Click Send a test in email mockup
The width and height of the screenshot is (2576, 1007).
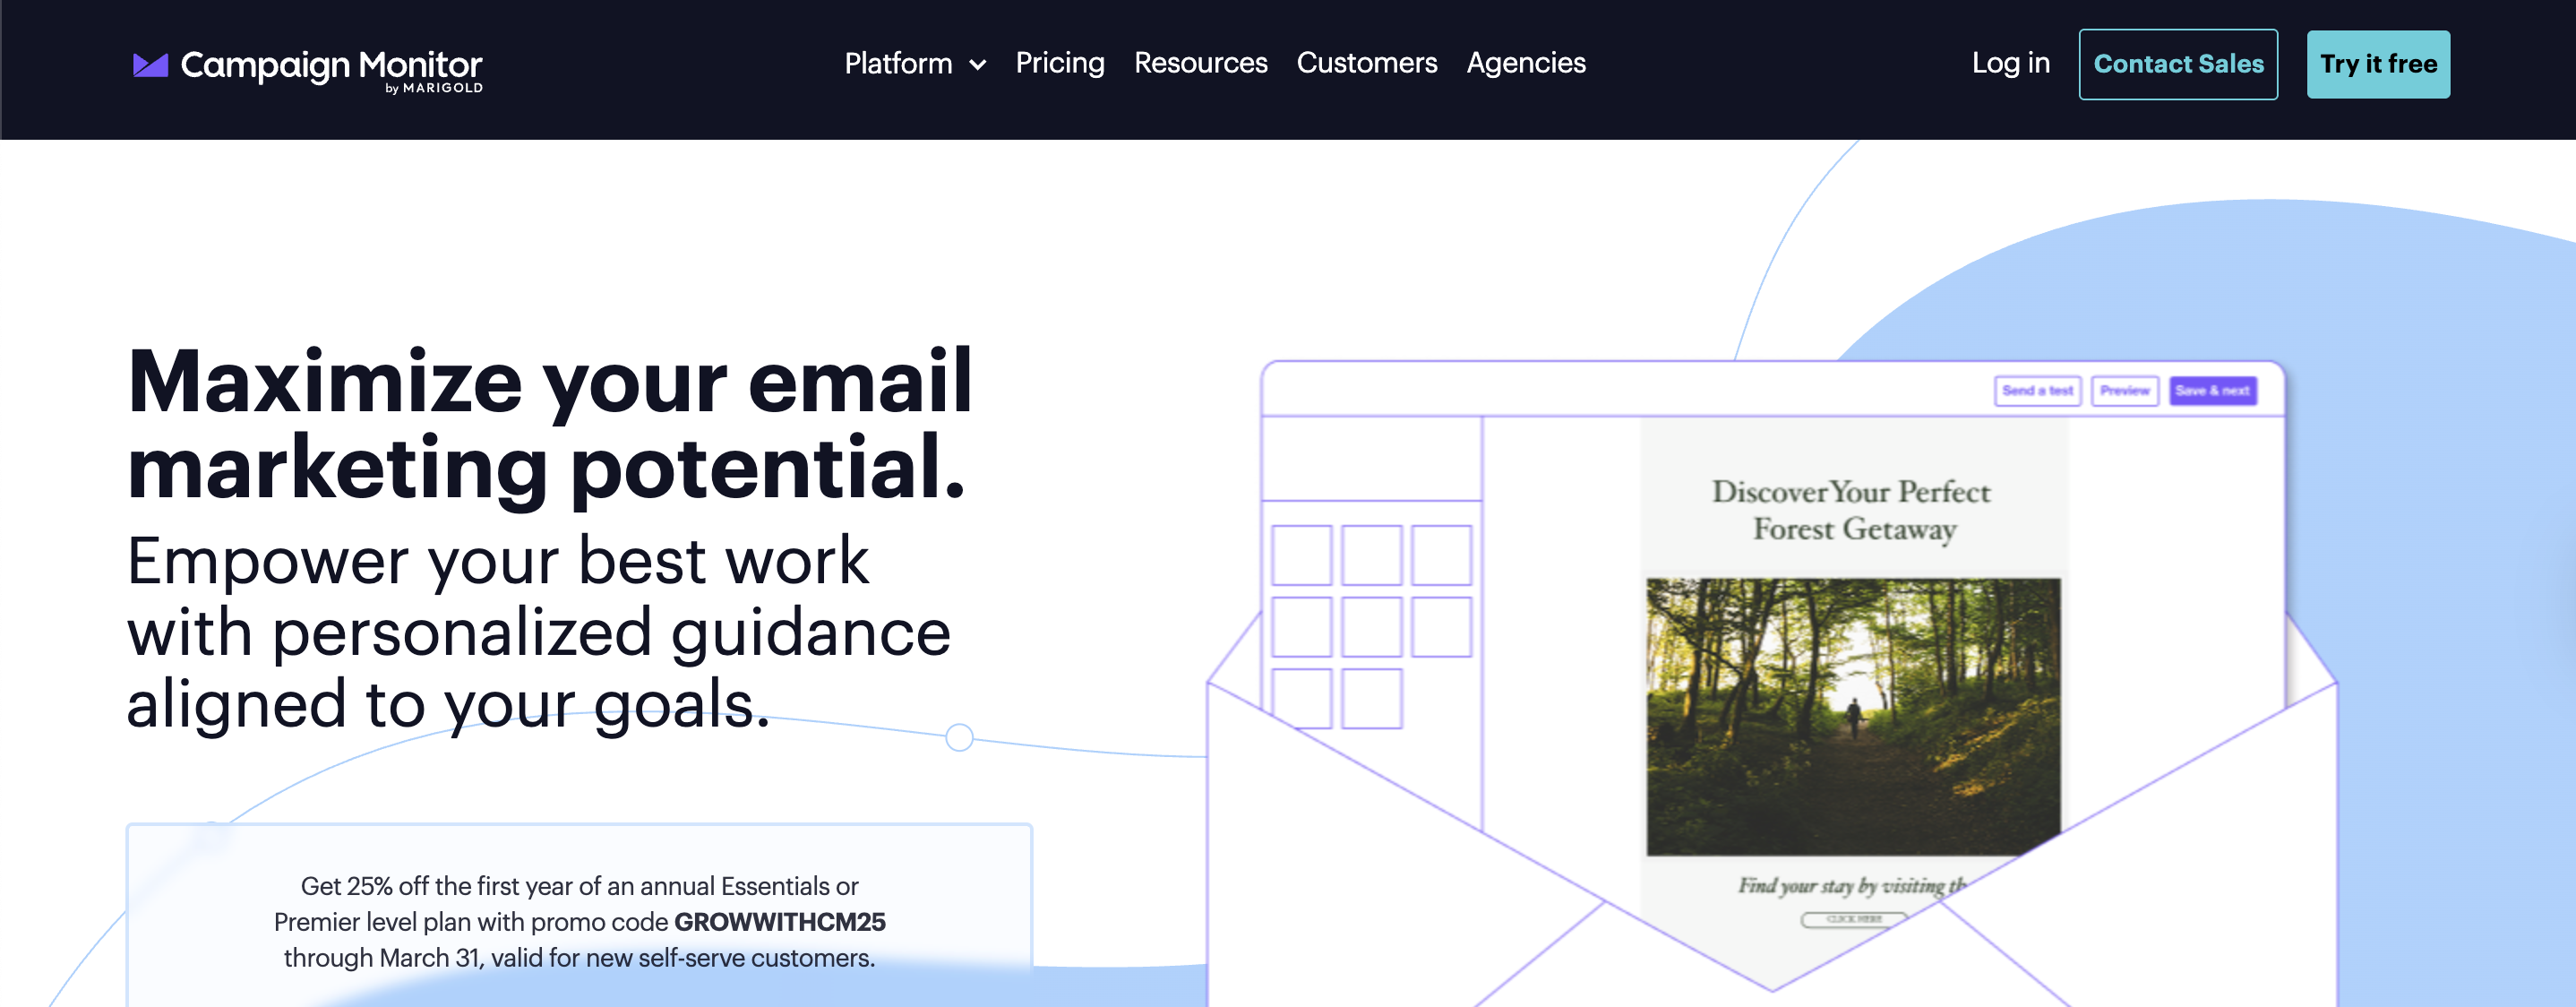[2036, 391]
